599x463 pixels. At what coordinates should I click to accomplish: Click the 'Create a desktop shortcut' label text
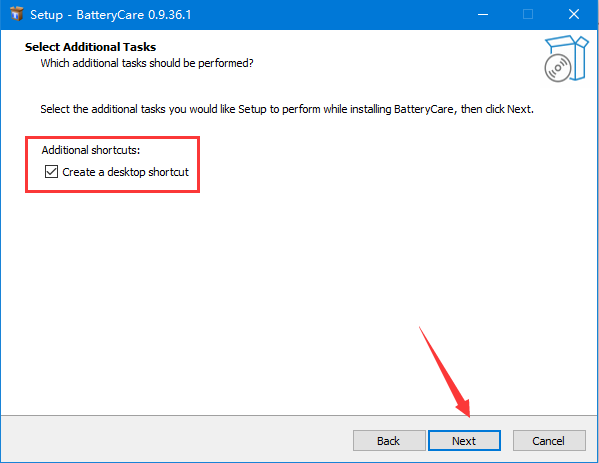pyautogui.click(x=125, y=172)
